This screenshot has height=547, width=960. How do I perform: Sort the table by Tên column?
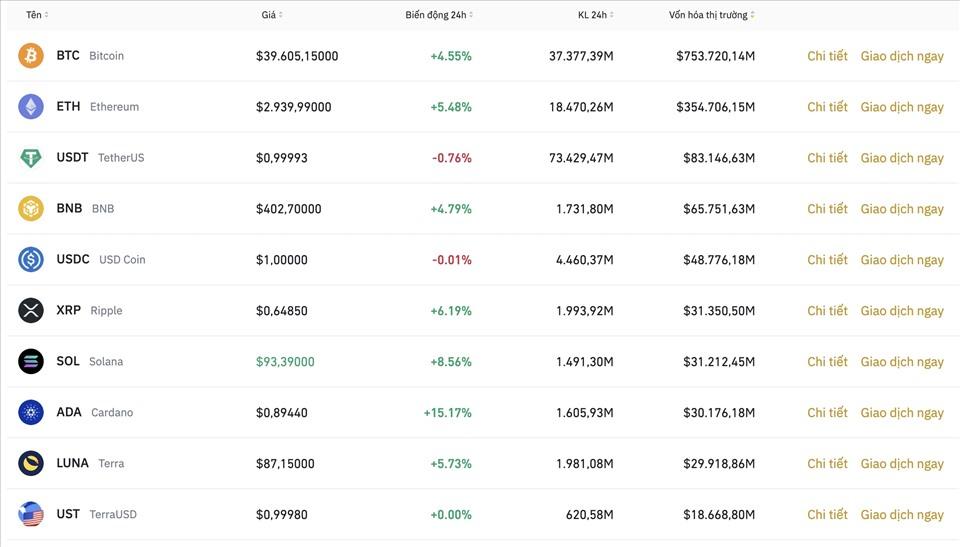[36, 15]
